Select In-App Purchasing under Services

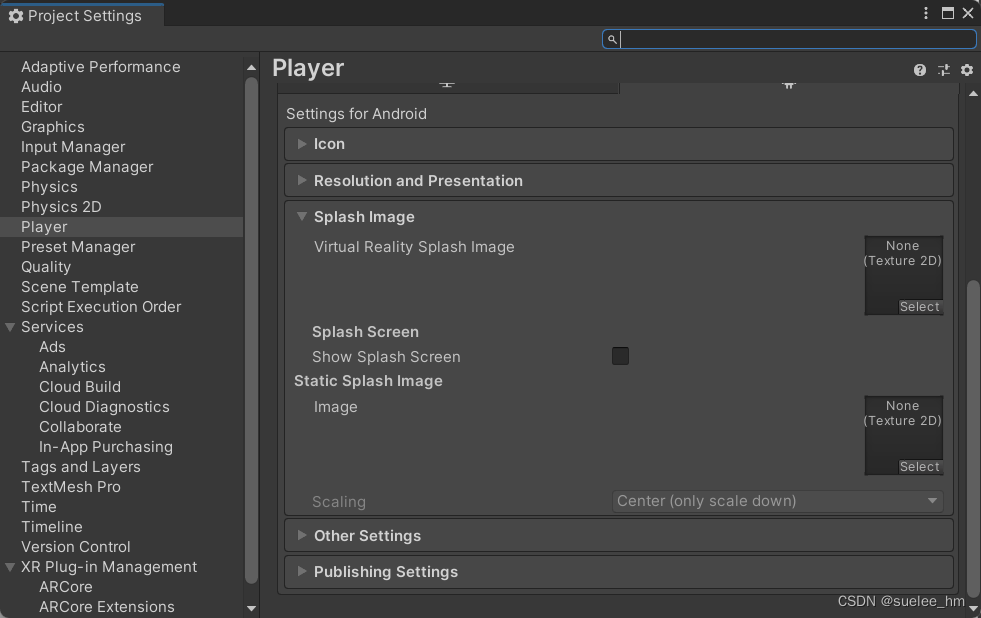point(106,447)
